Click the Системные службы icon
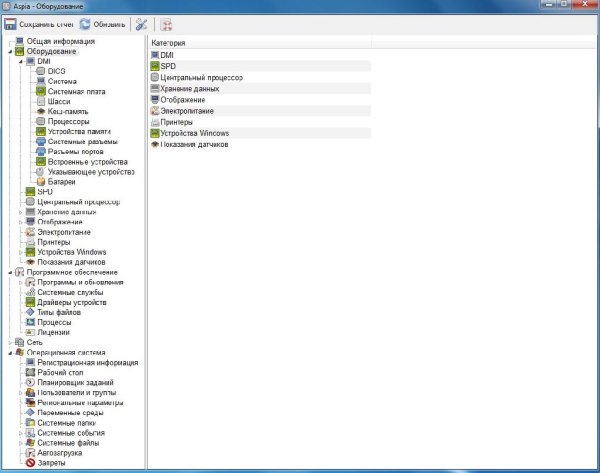 click(x=30, y=292)
